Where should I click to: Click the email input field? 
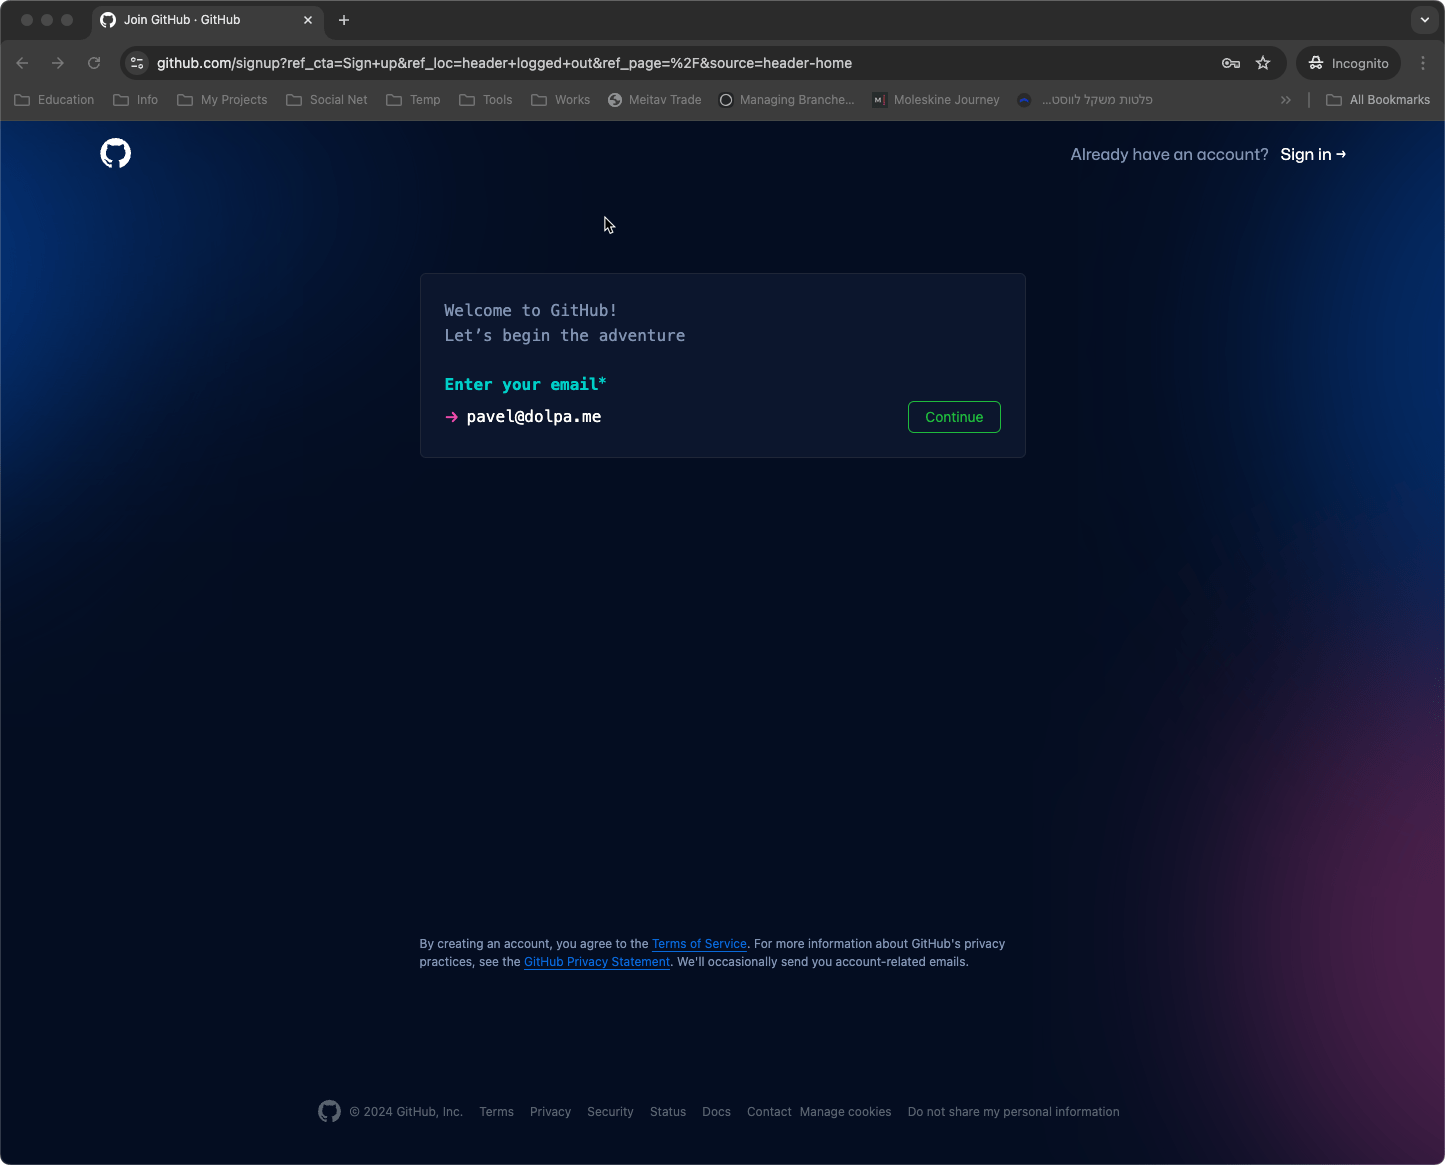pyautogui.click(x=680, y=417)
